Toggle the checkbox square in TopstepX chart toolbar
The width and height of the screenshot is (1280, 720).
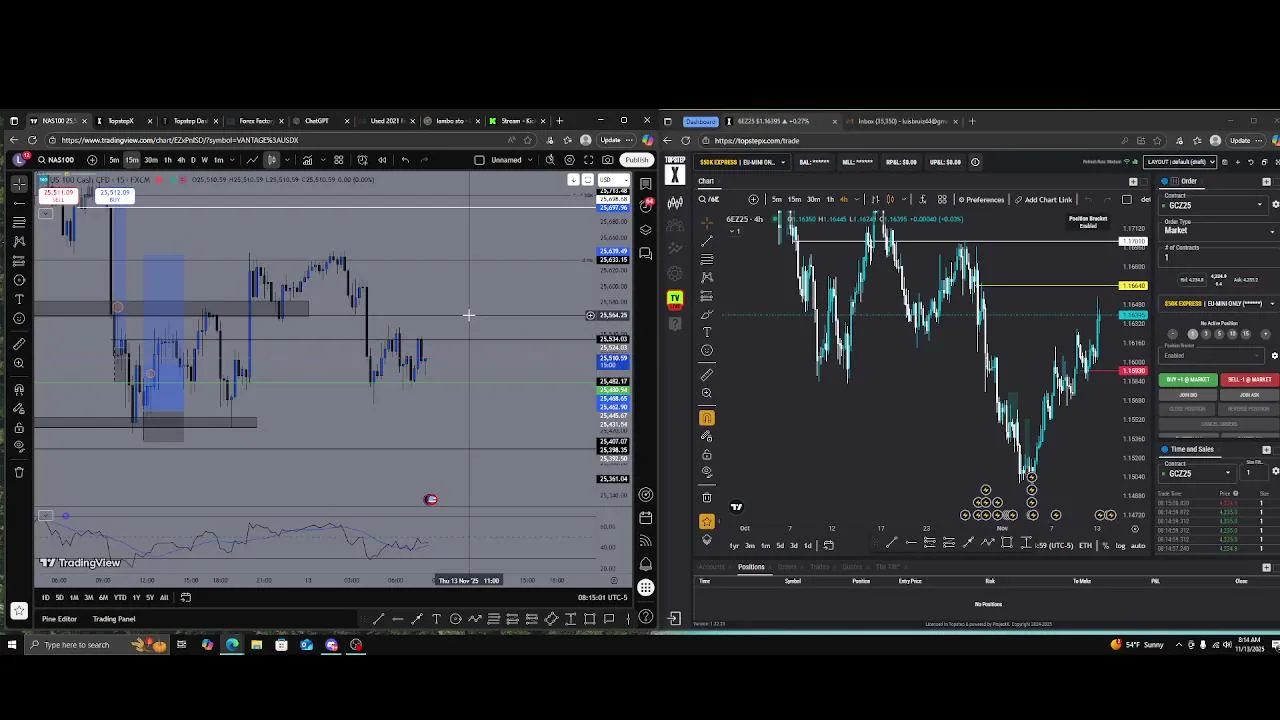[x=1126, y=199]
